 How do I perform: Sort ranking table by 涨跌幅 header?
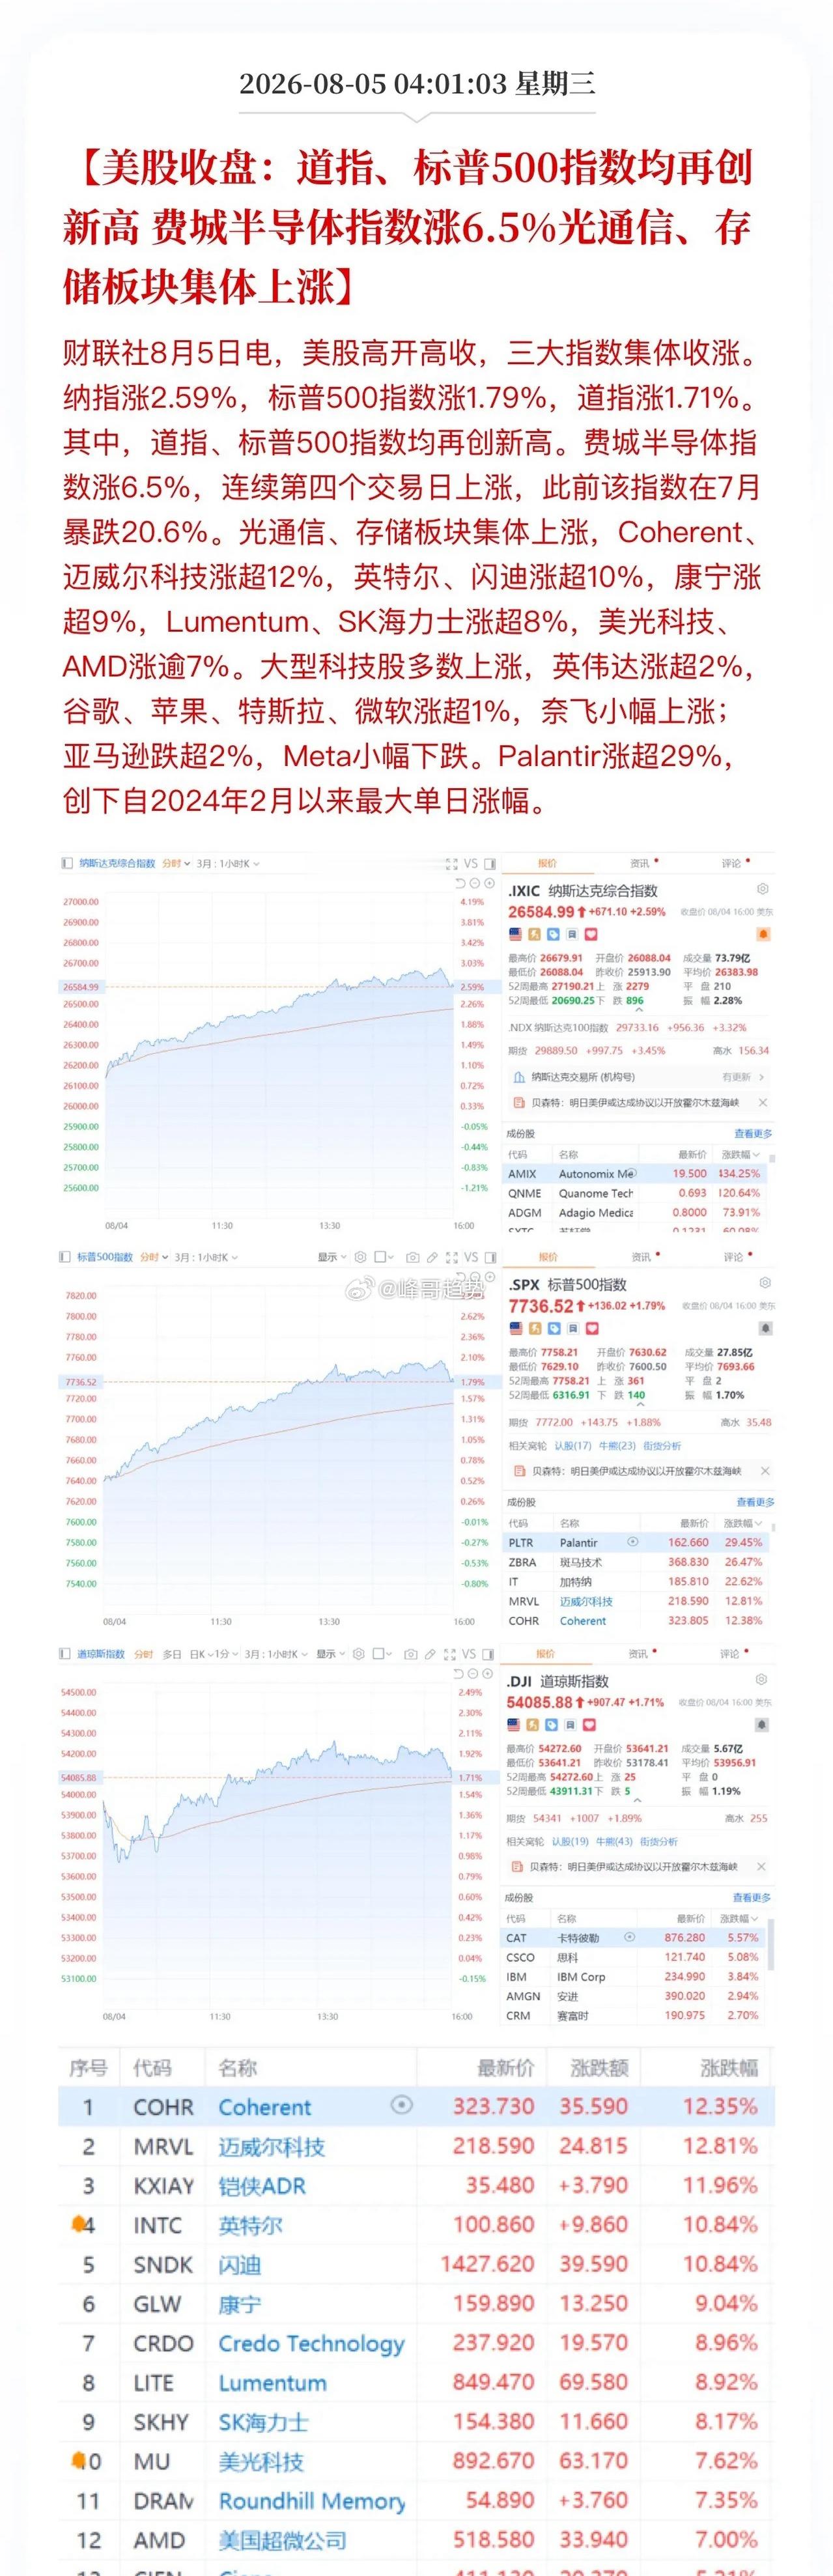[x=729, y=2067]
